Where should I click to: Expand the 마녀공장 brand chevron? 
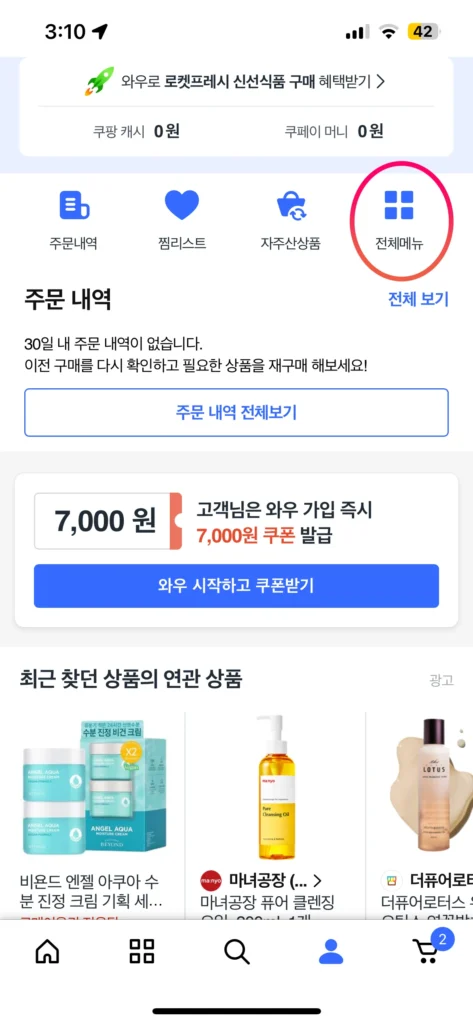pos(318,880)
